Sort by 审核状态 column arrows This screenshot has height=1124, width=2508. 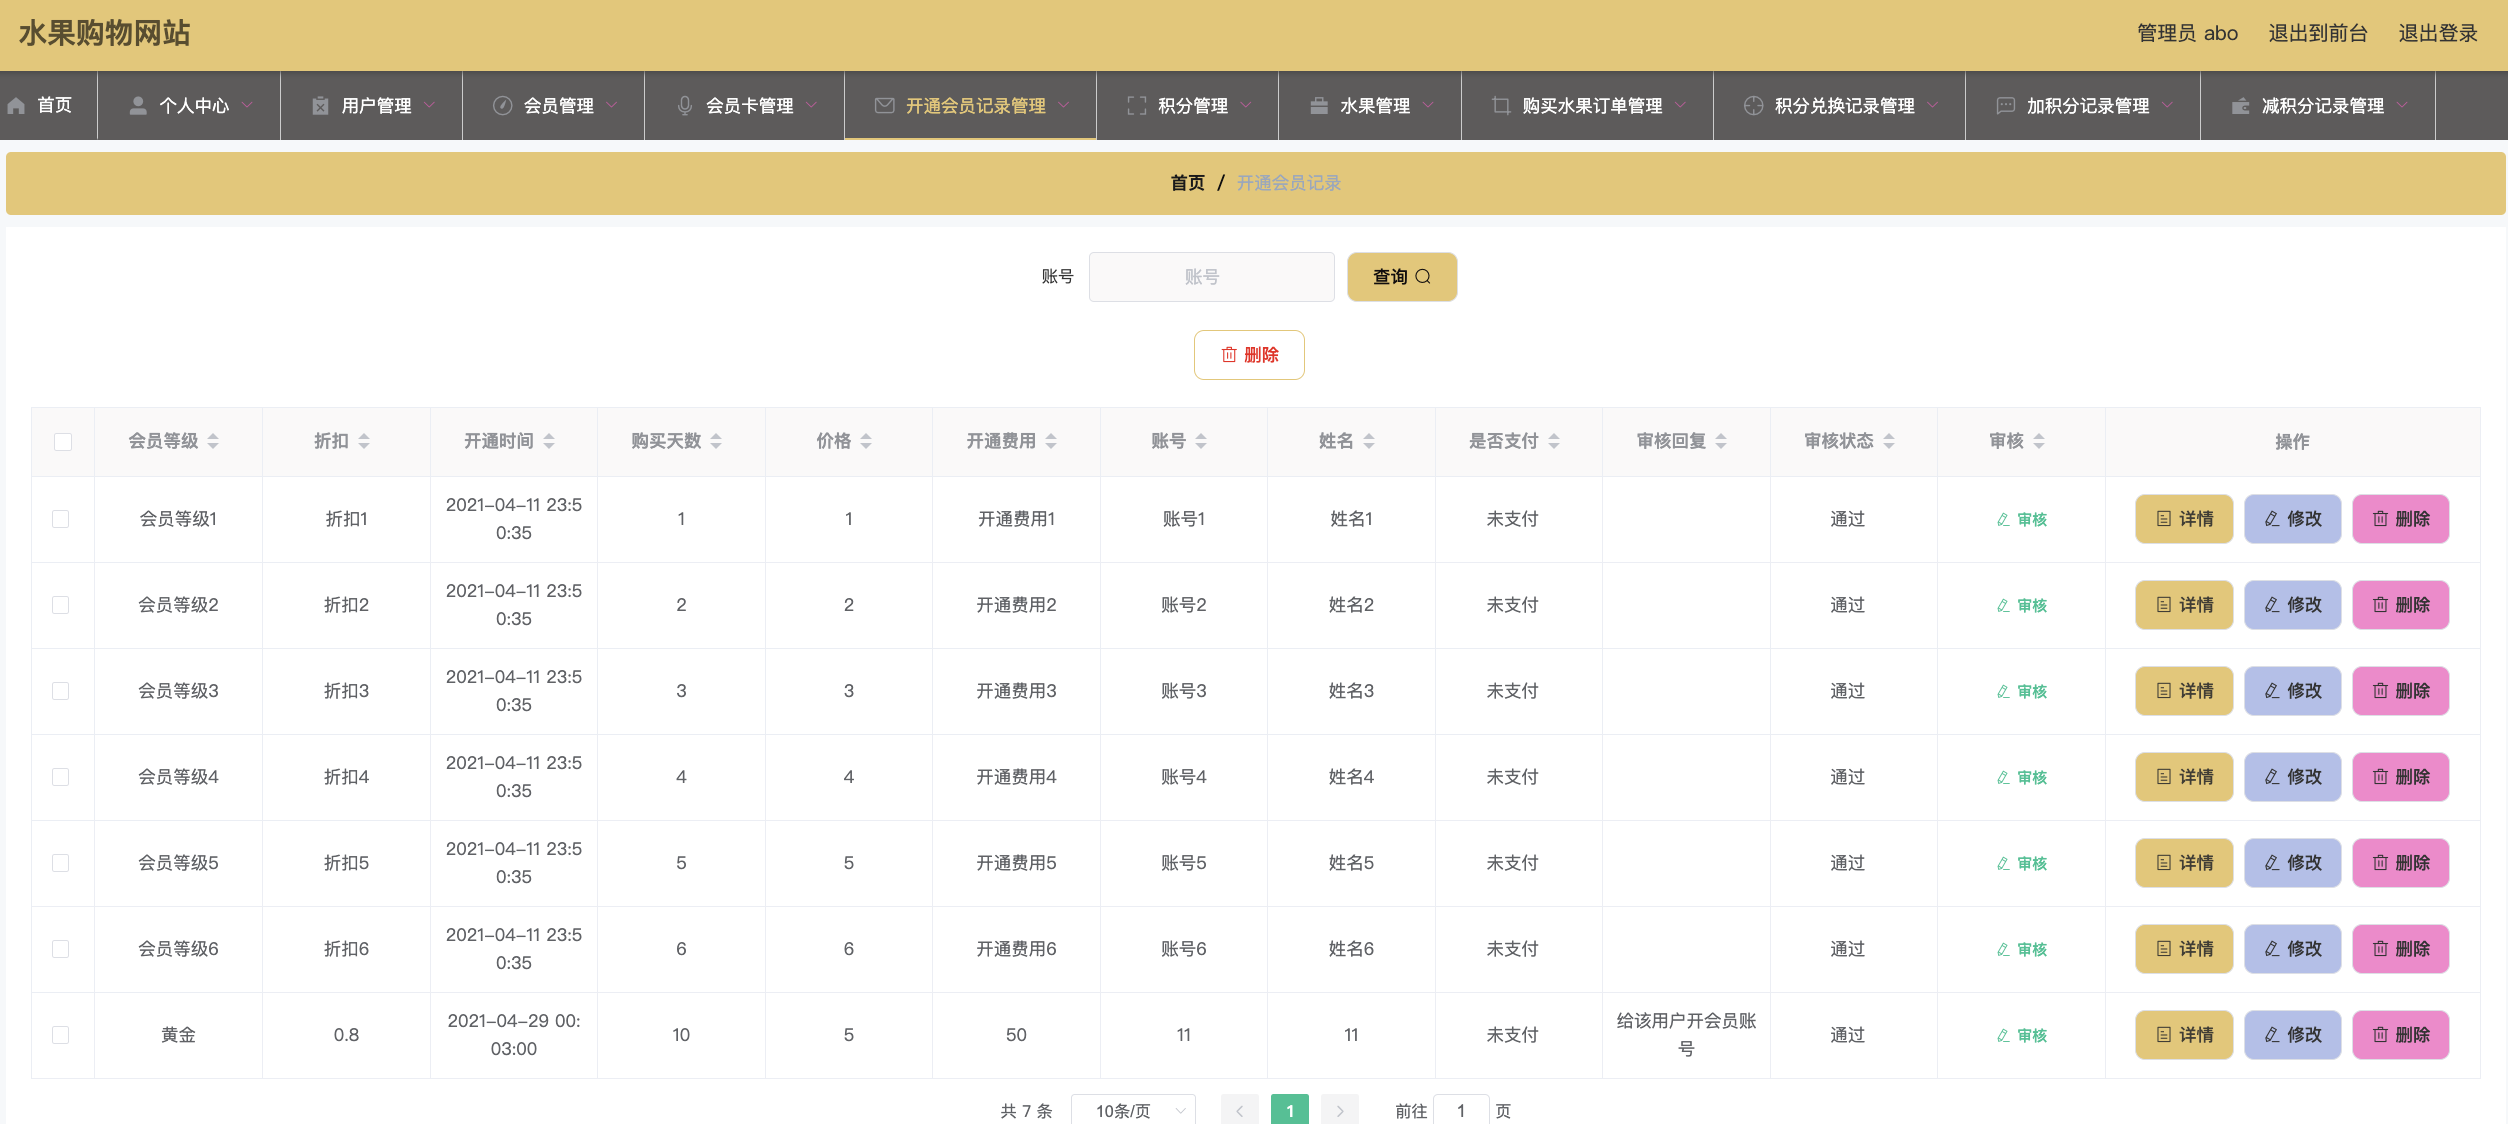[x=1889, y=441]
